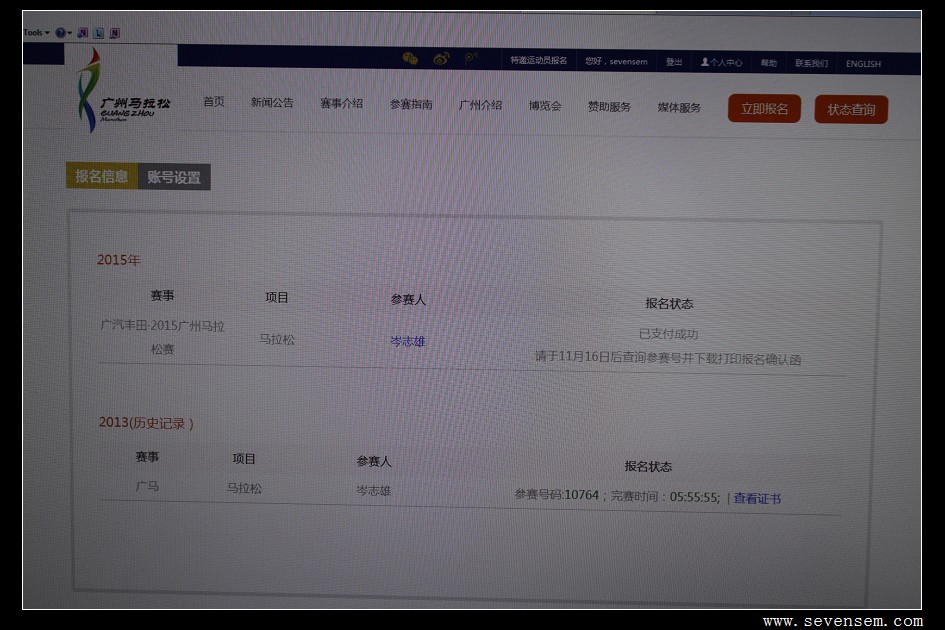This screenshot has width=945, height=630.
Task: Open 新闻公告 menu item
Action: tap(272, 102)
